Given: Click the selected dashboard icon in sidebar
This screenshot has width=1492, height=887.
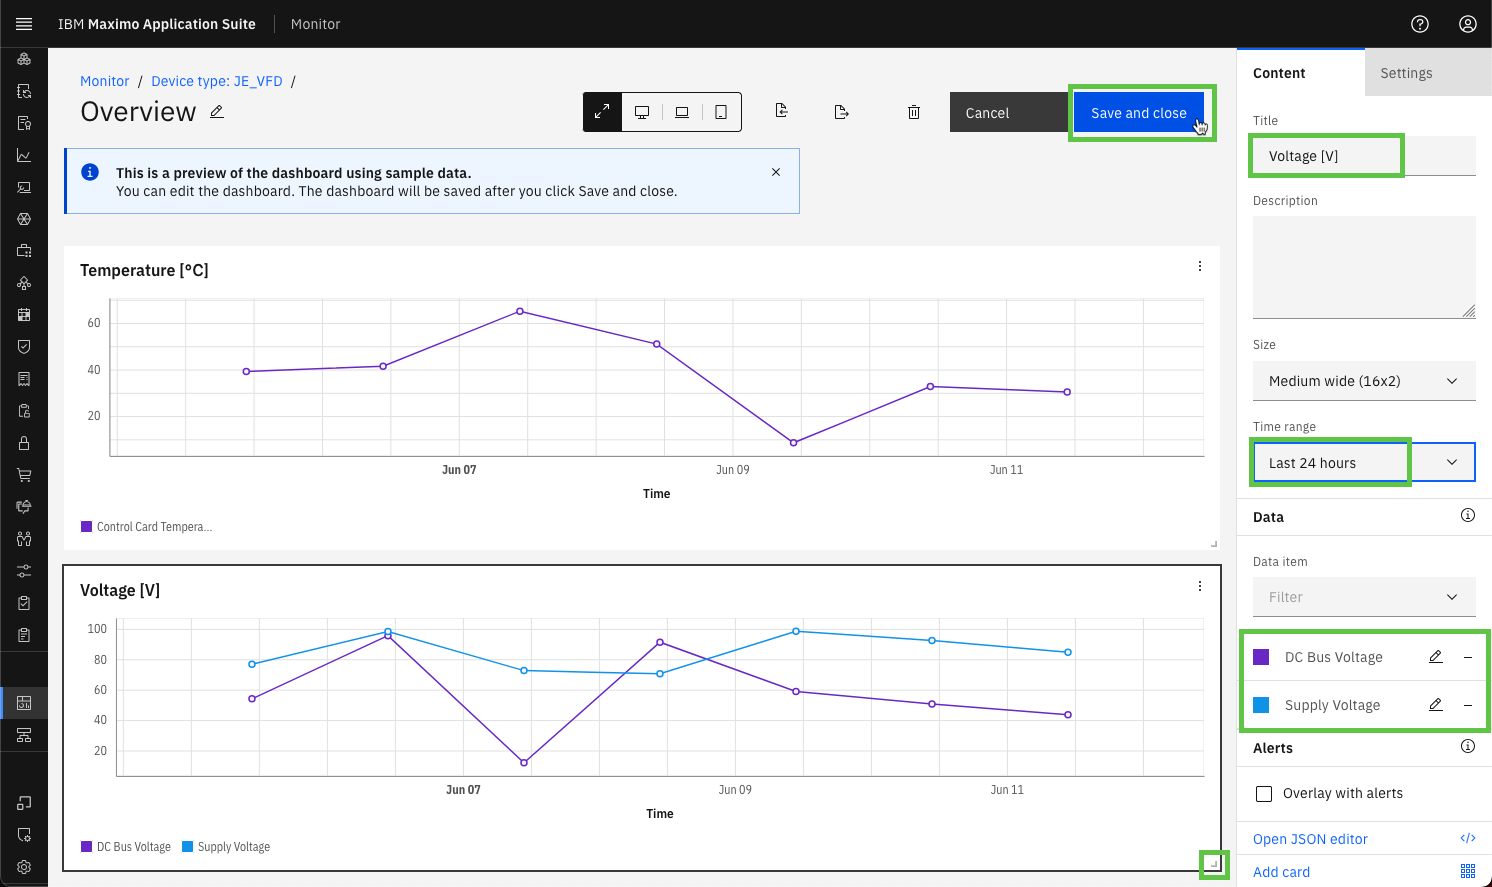Looking at the screenshot, I should click(x=24, y=703).
